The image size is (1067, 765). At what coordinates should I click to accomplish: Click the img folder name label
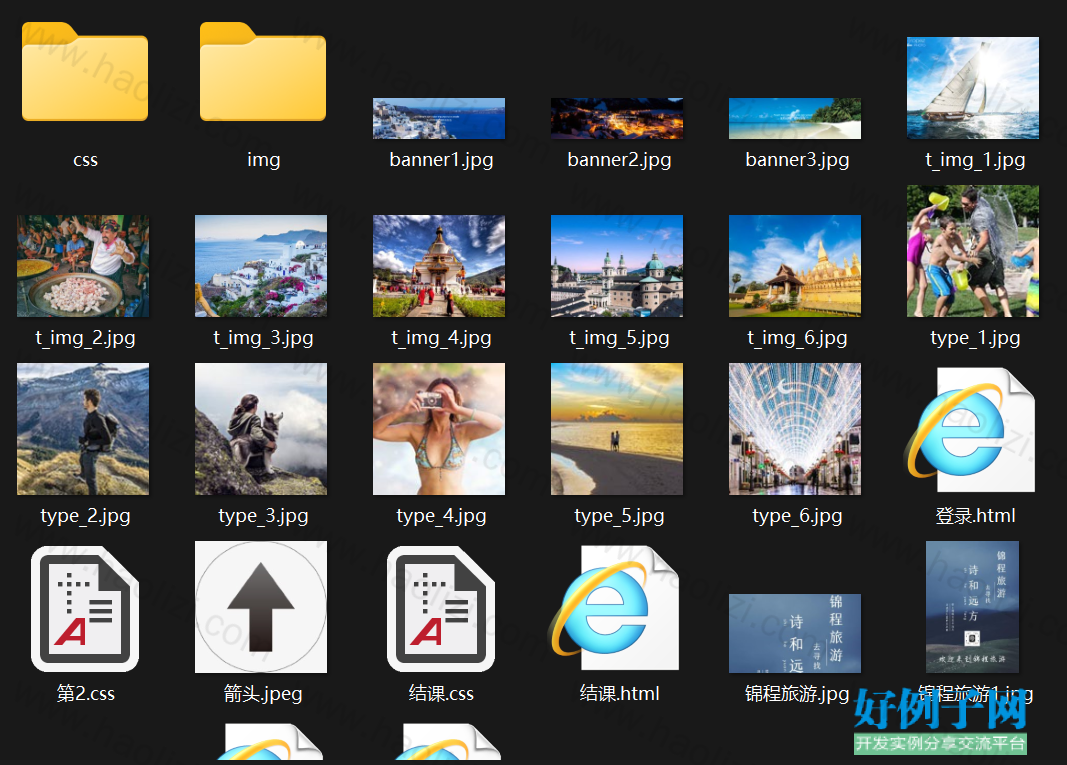pyautogui.click(x=263, y=160)
